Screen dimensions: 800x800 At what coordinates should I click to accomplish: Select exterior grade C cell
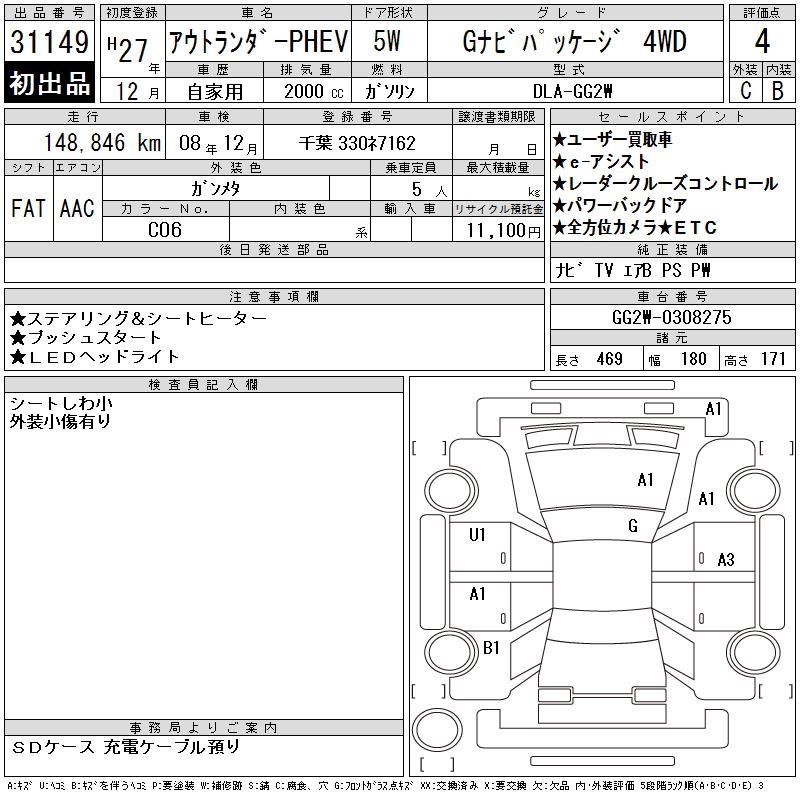[745, 91]
